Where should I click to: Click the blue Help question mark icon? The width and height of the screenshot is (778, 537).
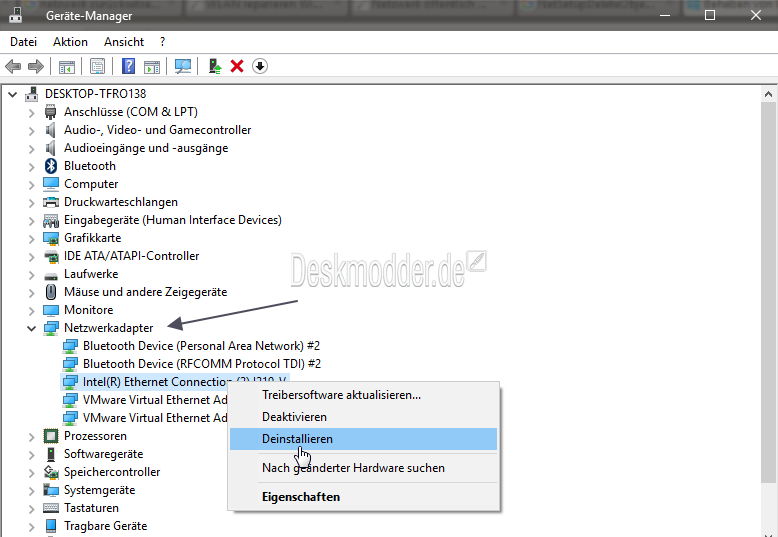129,66
